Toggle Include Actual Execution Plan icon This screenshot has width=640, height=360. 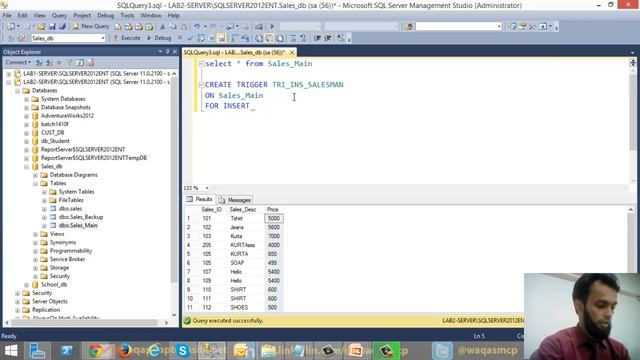(x=235, y=38)
